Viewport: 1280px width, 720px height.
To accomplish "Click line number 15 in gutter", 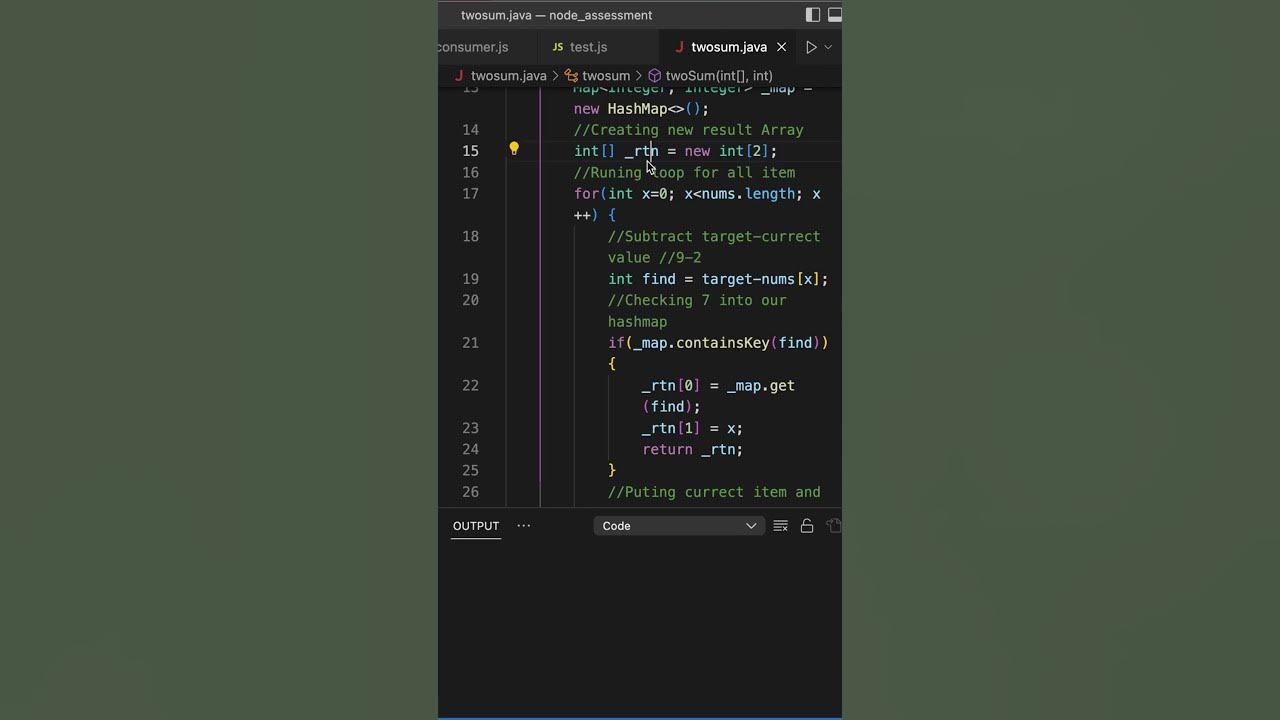I will pos(470,151).
